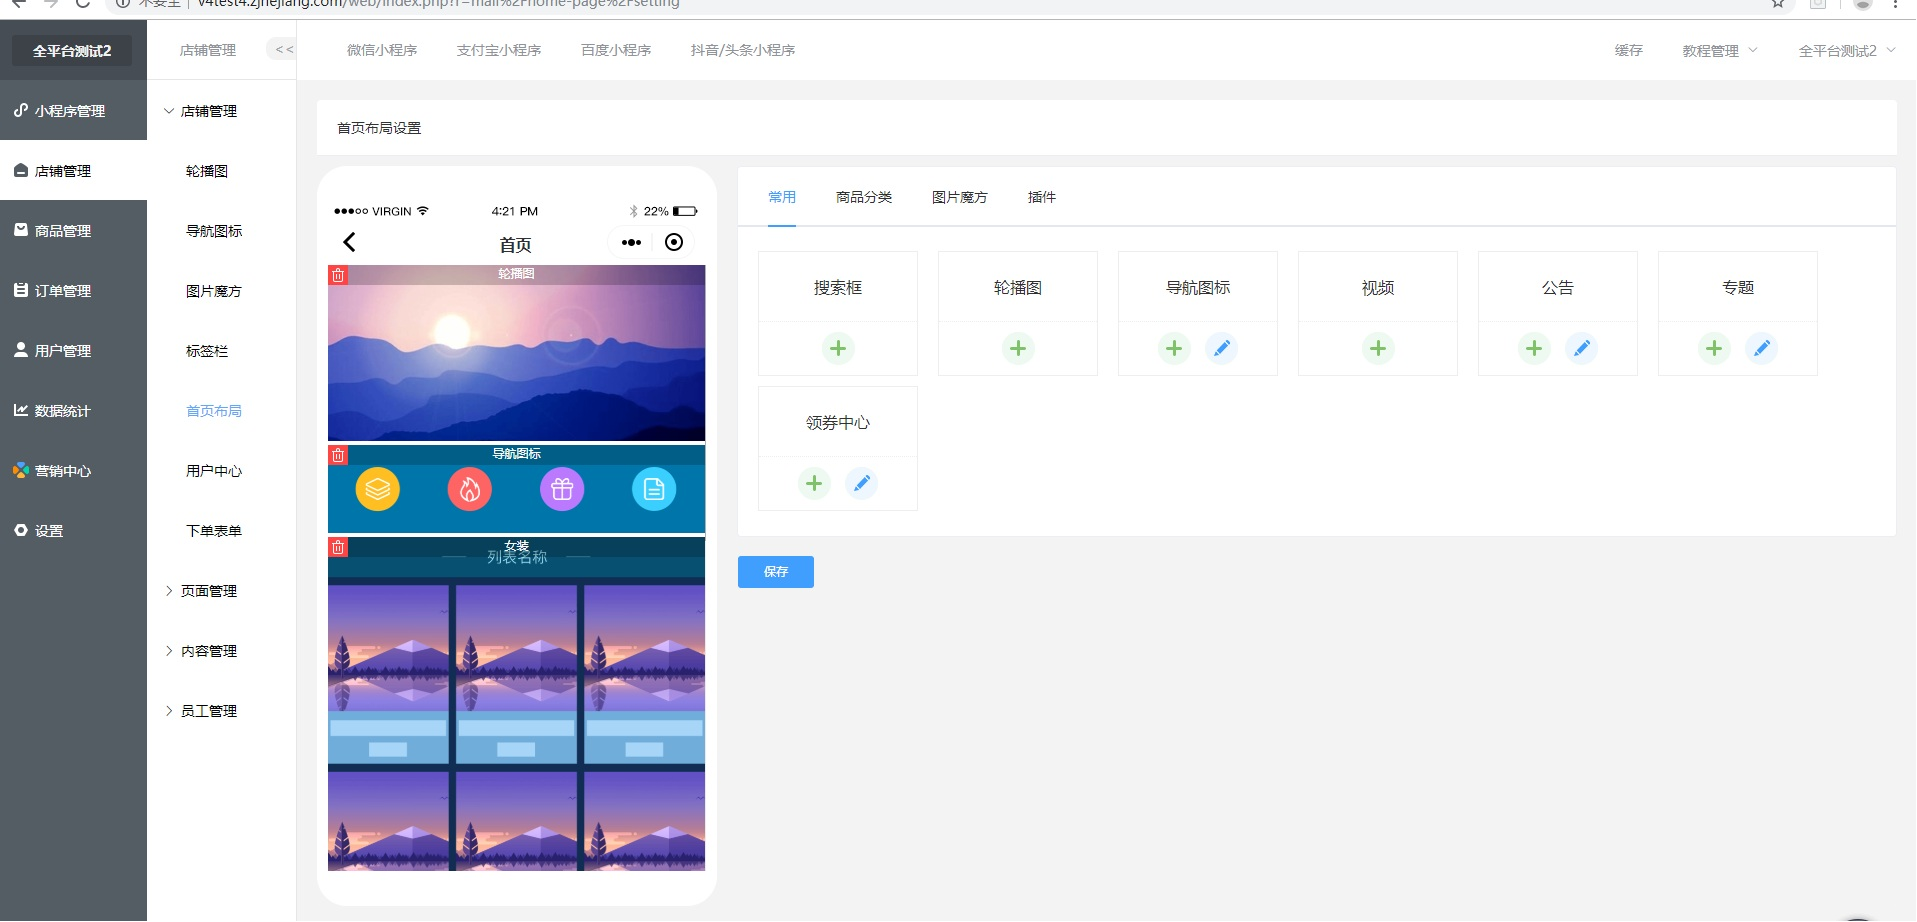Open the 全平台测试2 account dropdown
Screen dimensions: 1917x922
1846,50
